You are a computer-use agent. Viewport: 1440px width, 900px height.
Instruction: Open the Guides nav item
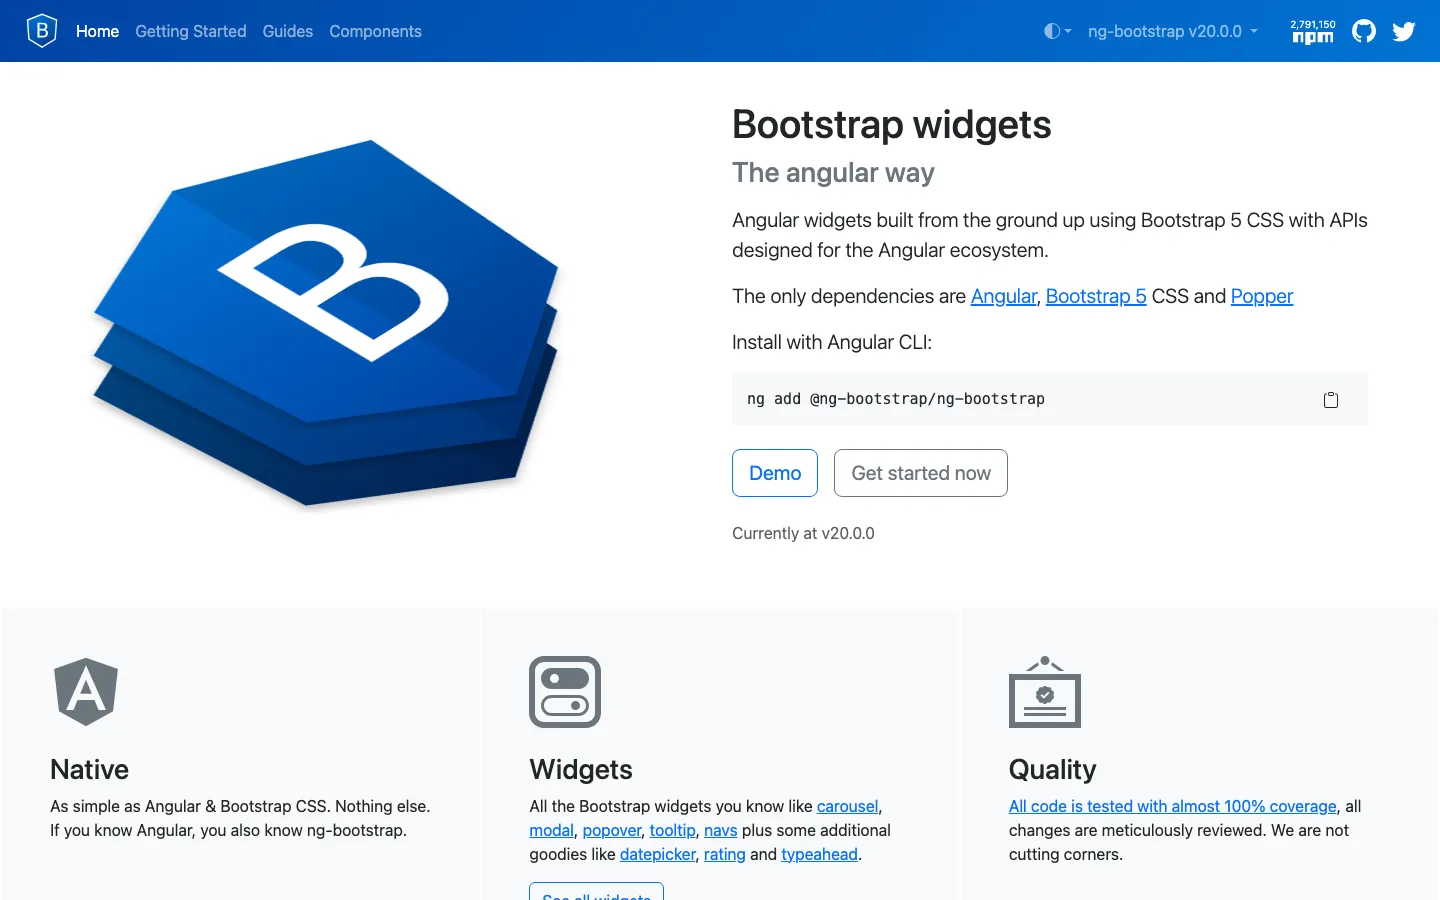[x=288, y=31]
